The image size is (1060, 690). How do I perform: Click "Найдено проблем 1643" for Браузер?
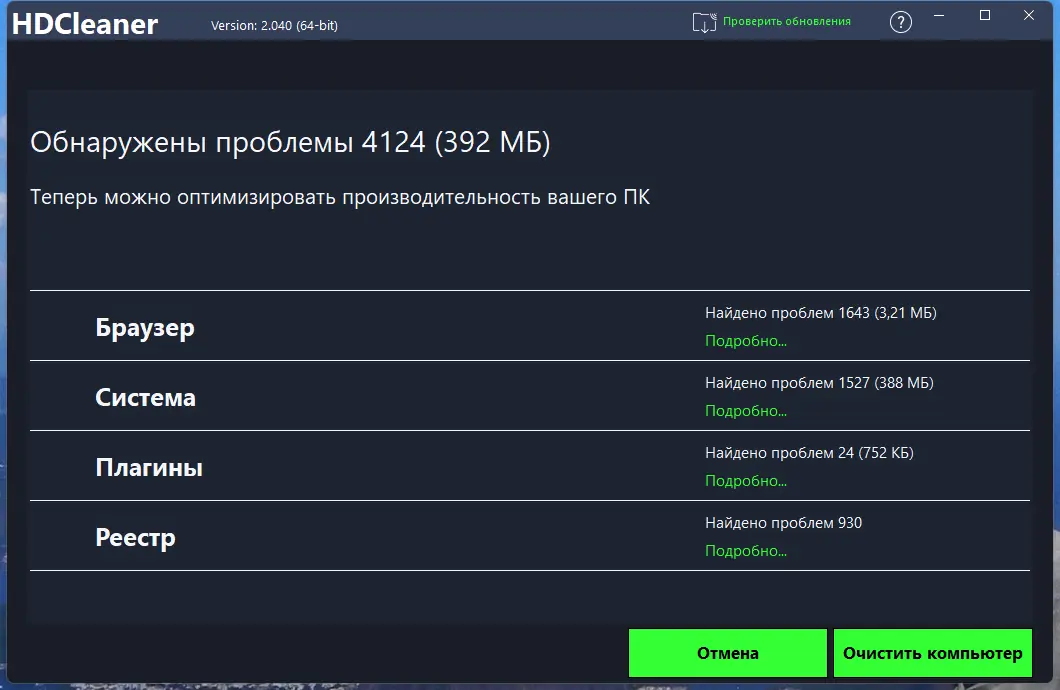tap(820, 312)
